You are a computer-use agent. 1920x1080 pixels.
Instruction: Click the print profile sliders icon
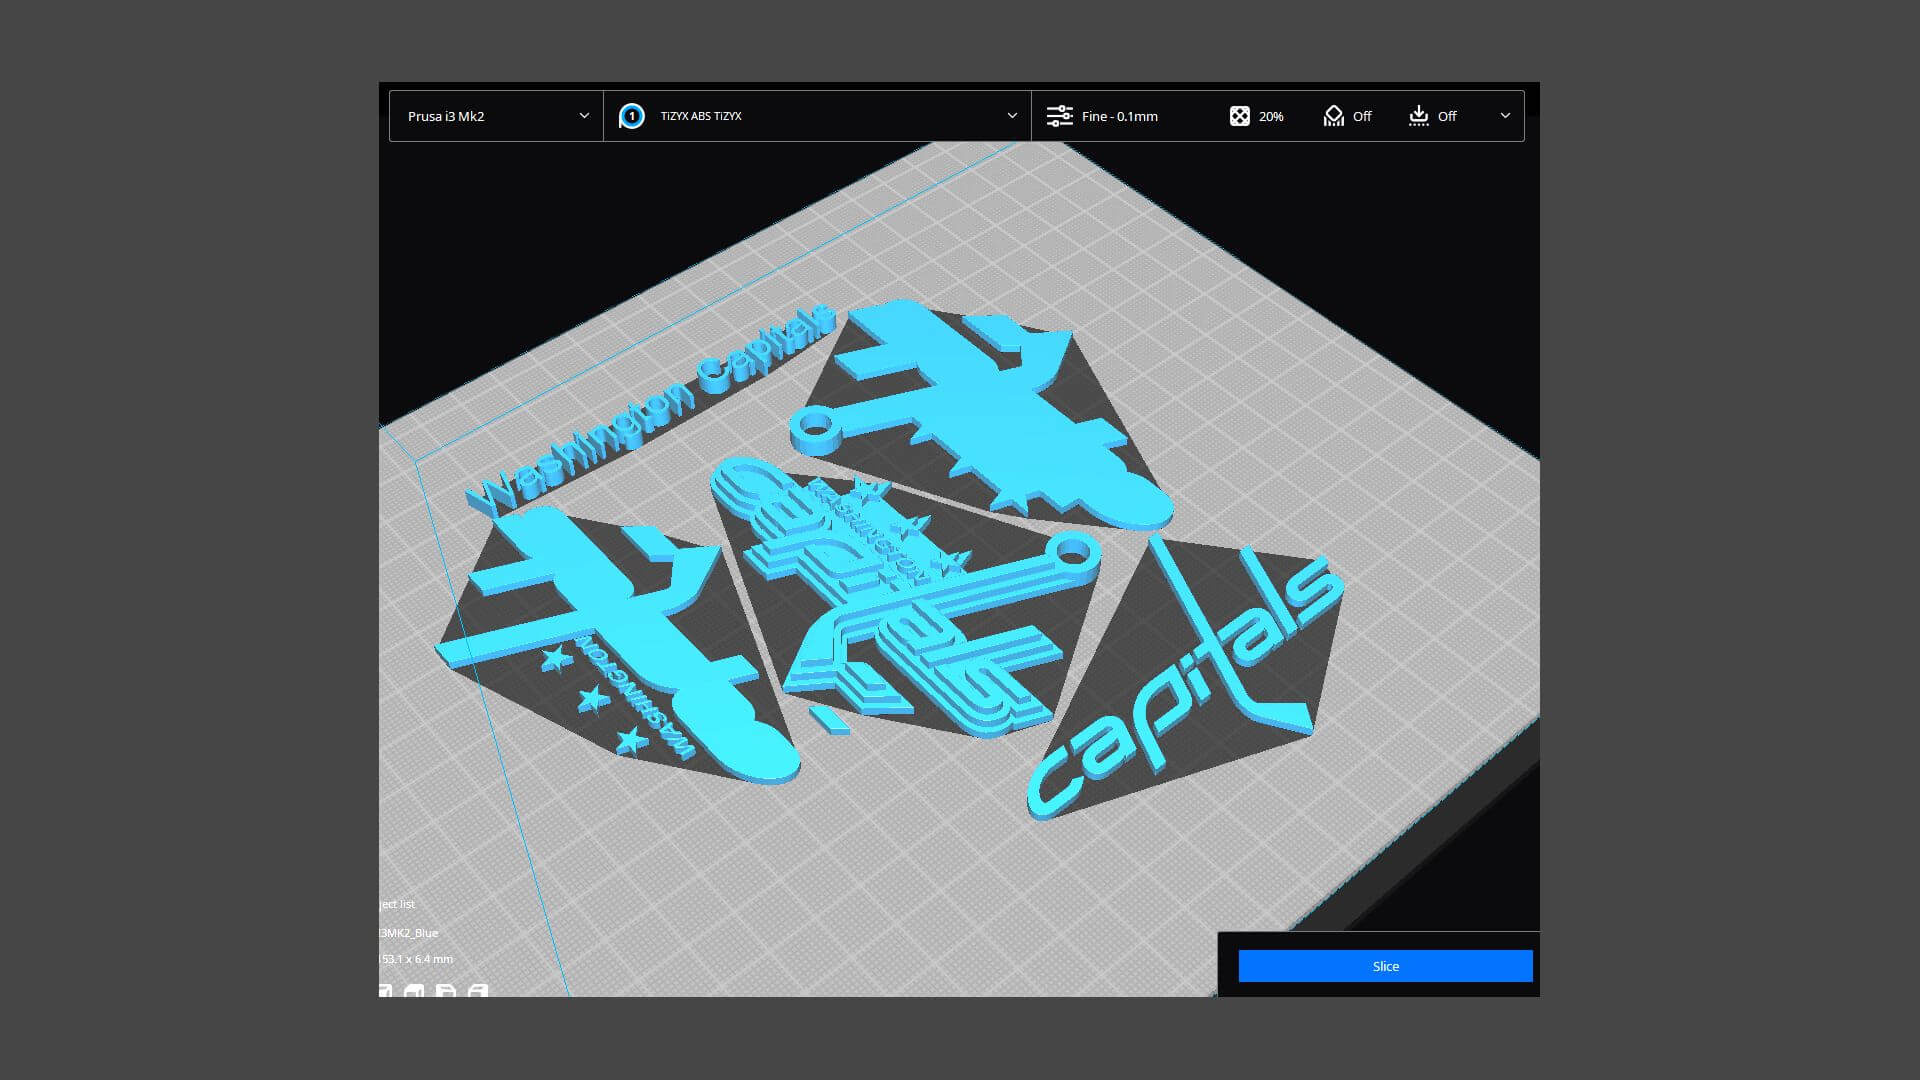tap(1059, 116)
